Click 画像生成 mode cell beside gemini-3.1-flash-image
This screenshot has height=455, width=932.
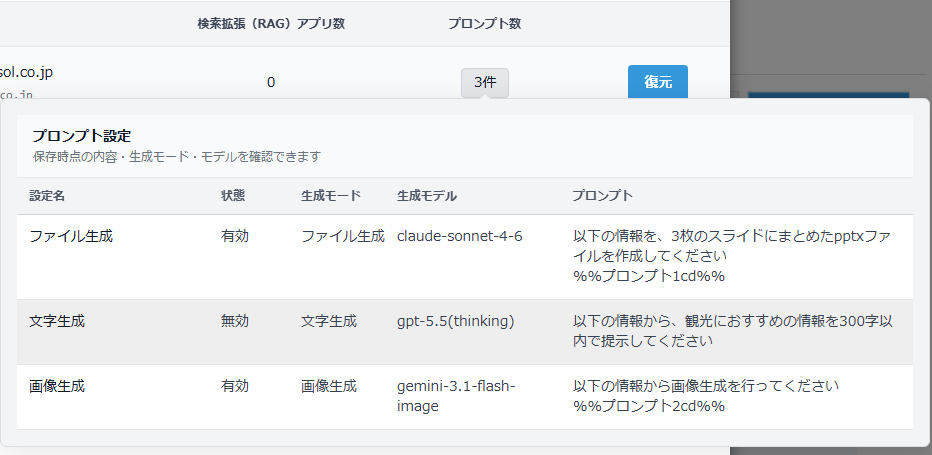pyautogui.click(x=329, y=386)
